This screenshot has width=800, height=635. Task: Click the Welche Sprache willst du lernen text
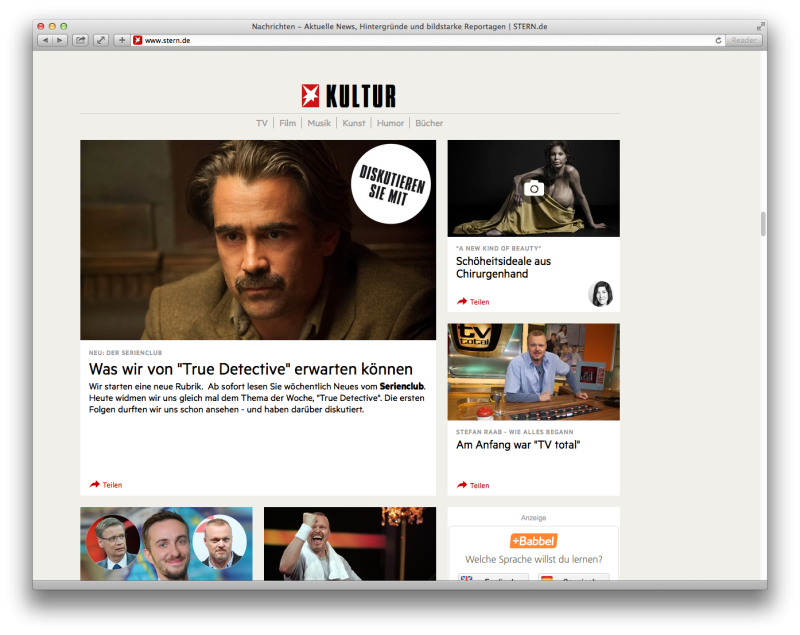click(x=534, y=560)
